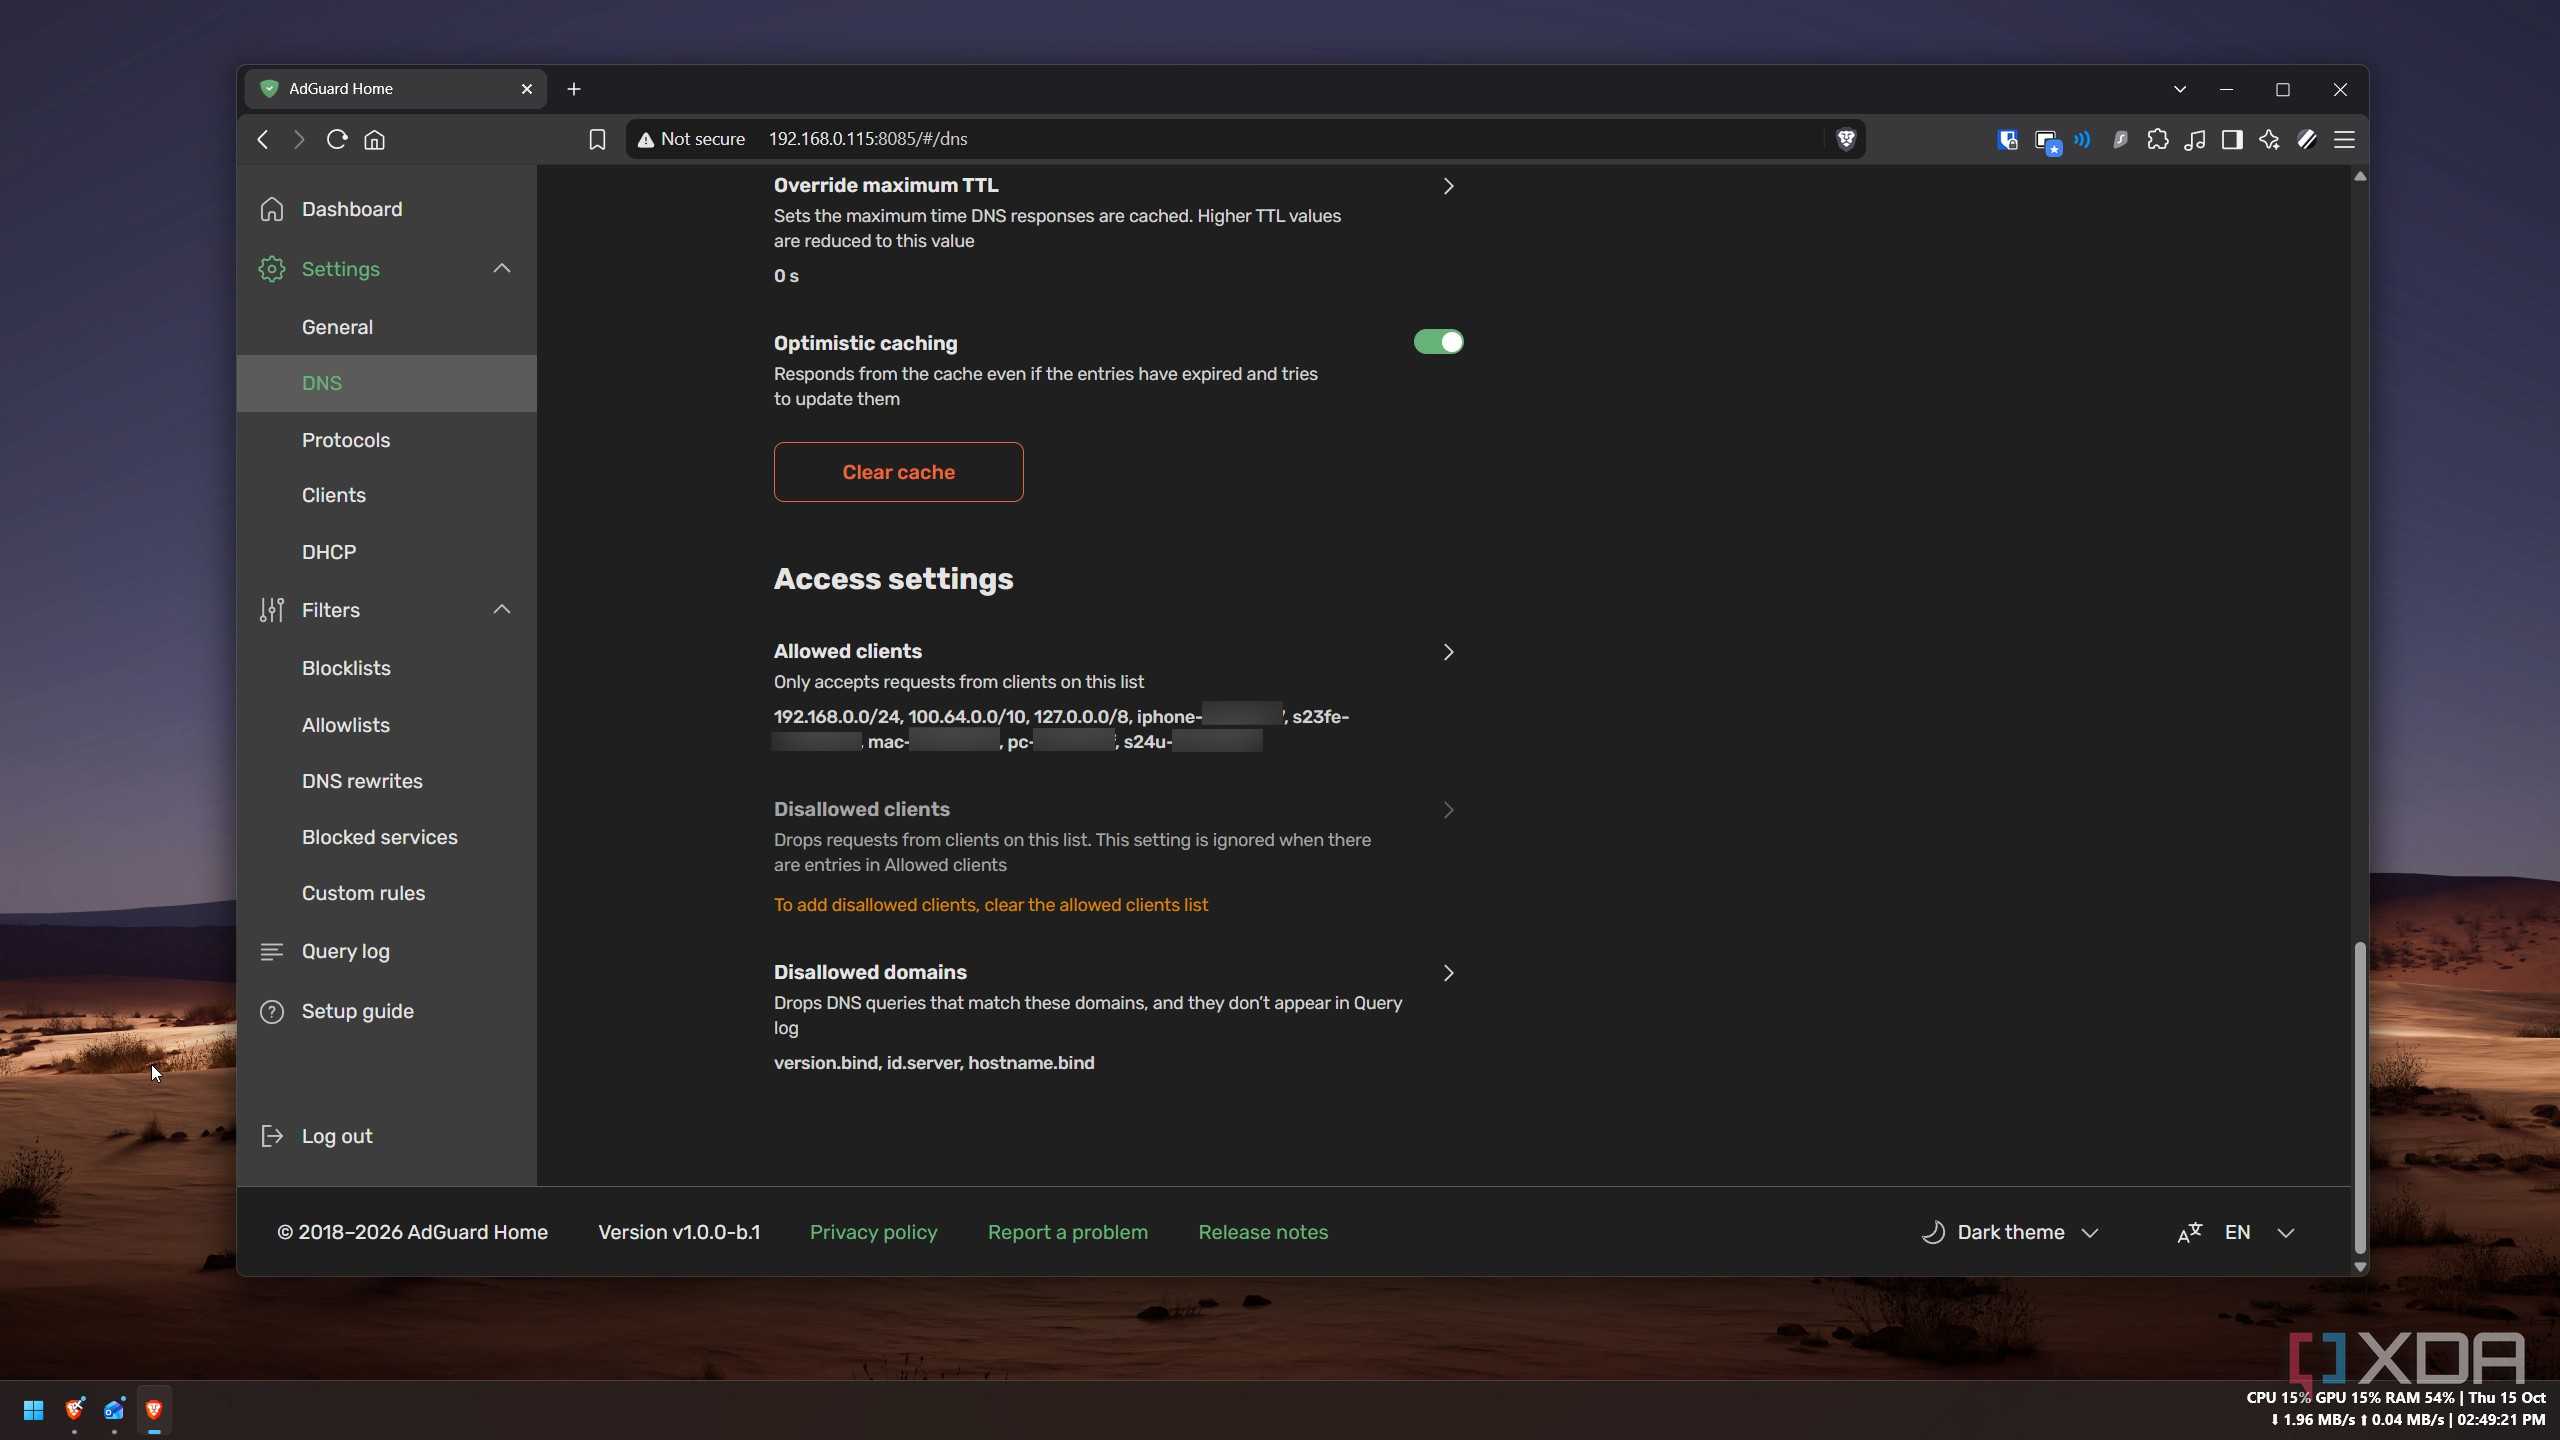Close the AdGuard Home tab
The image size is (2560, 1440).
tap(527, 89)
